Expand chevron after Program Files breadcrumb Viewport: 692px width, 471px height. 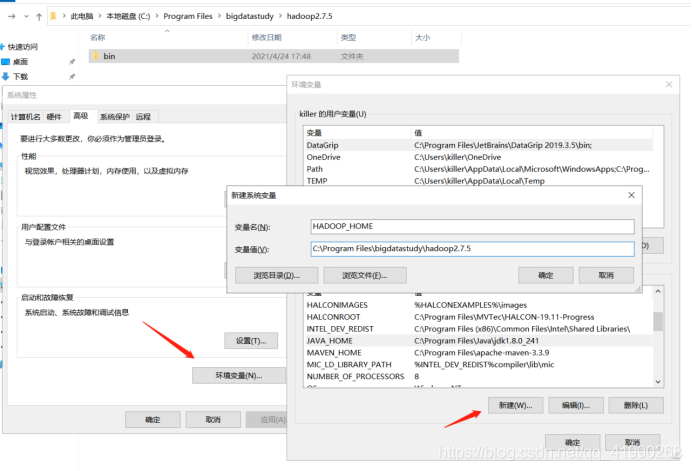(219, 16)
